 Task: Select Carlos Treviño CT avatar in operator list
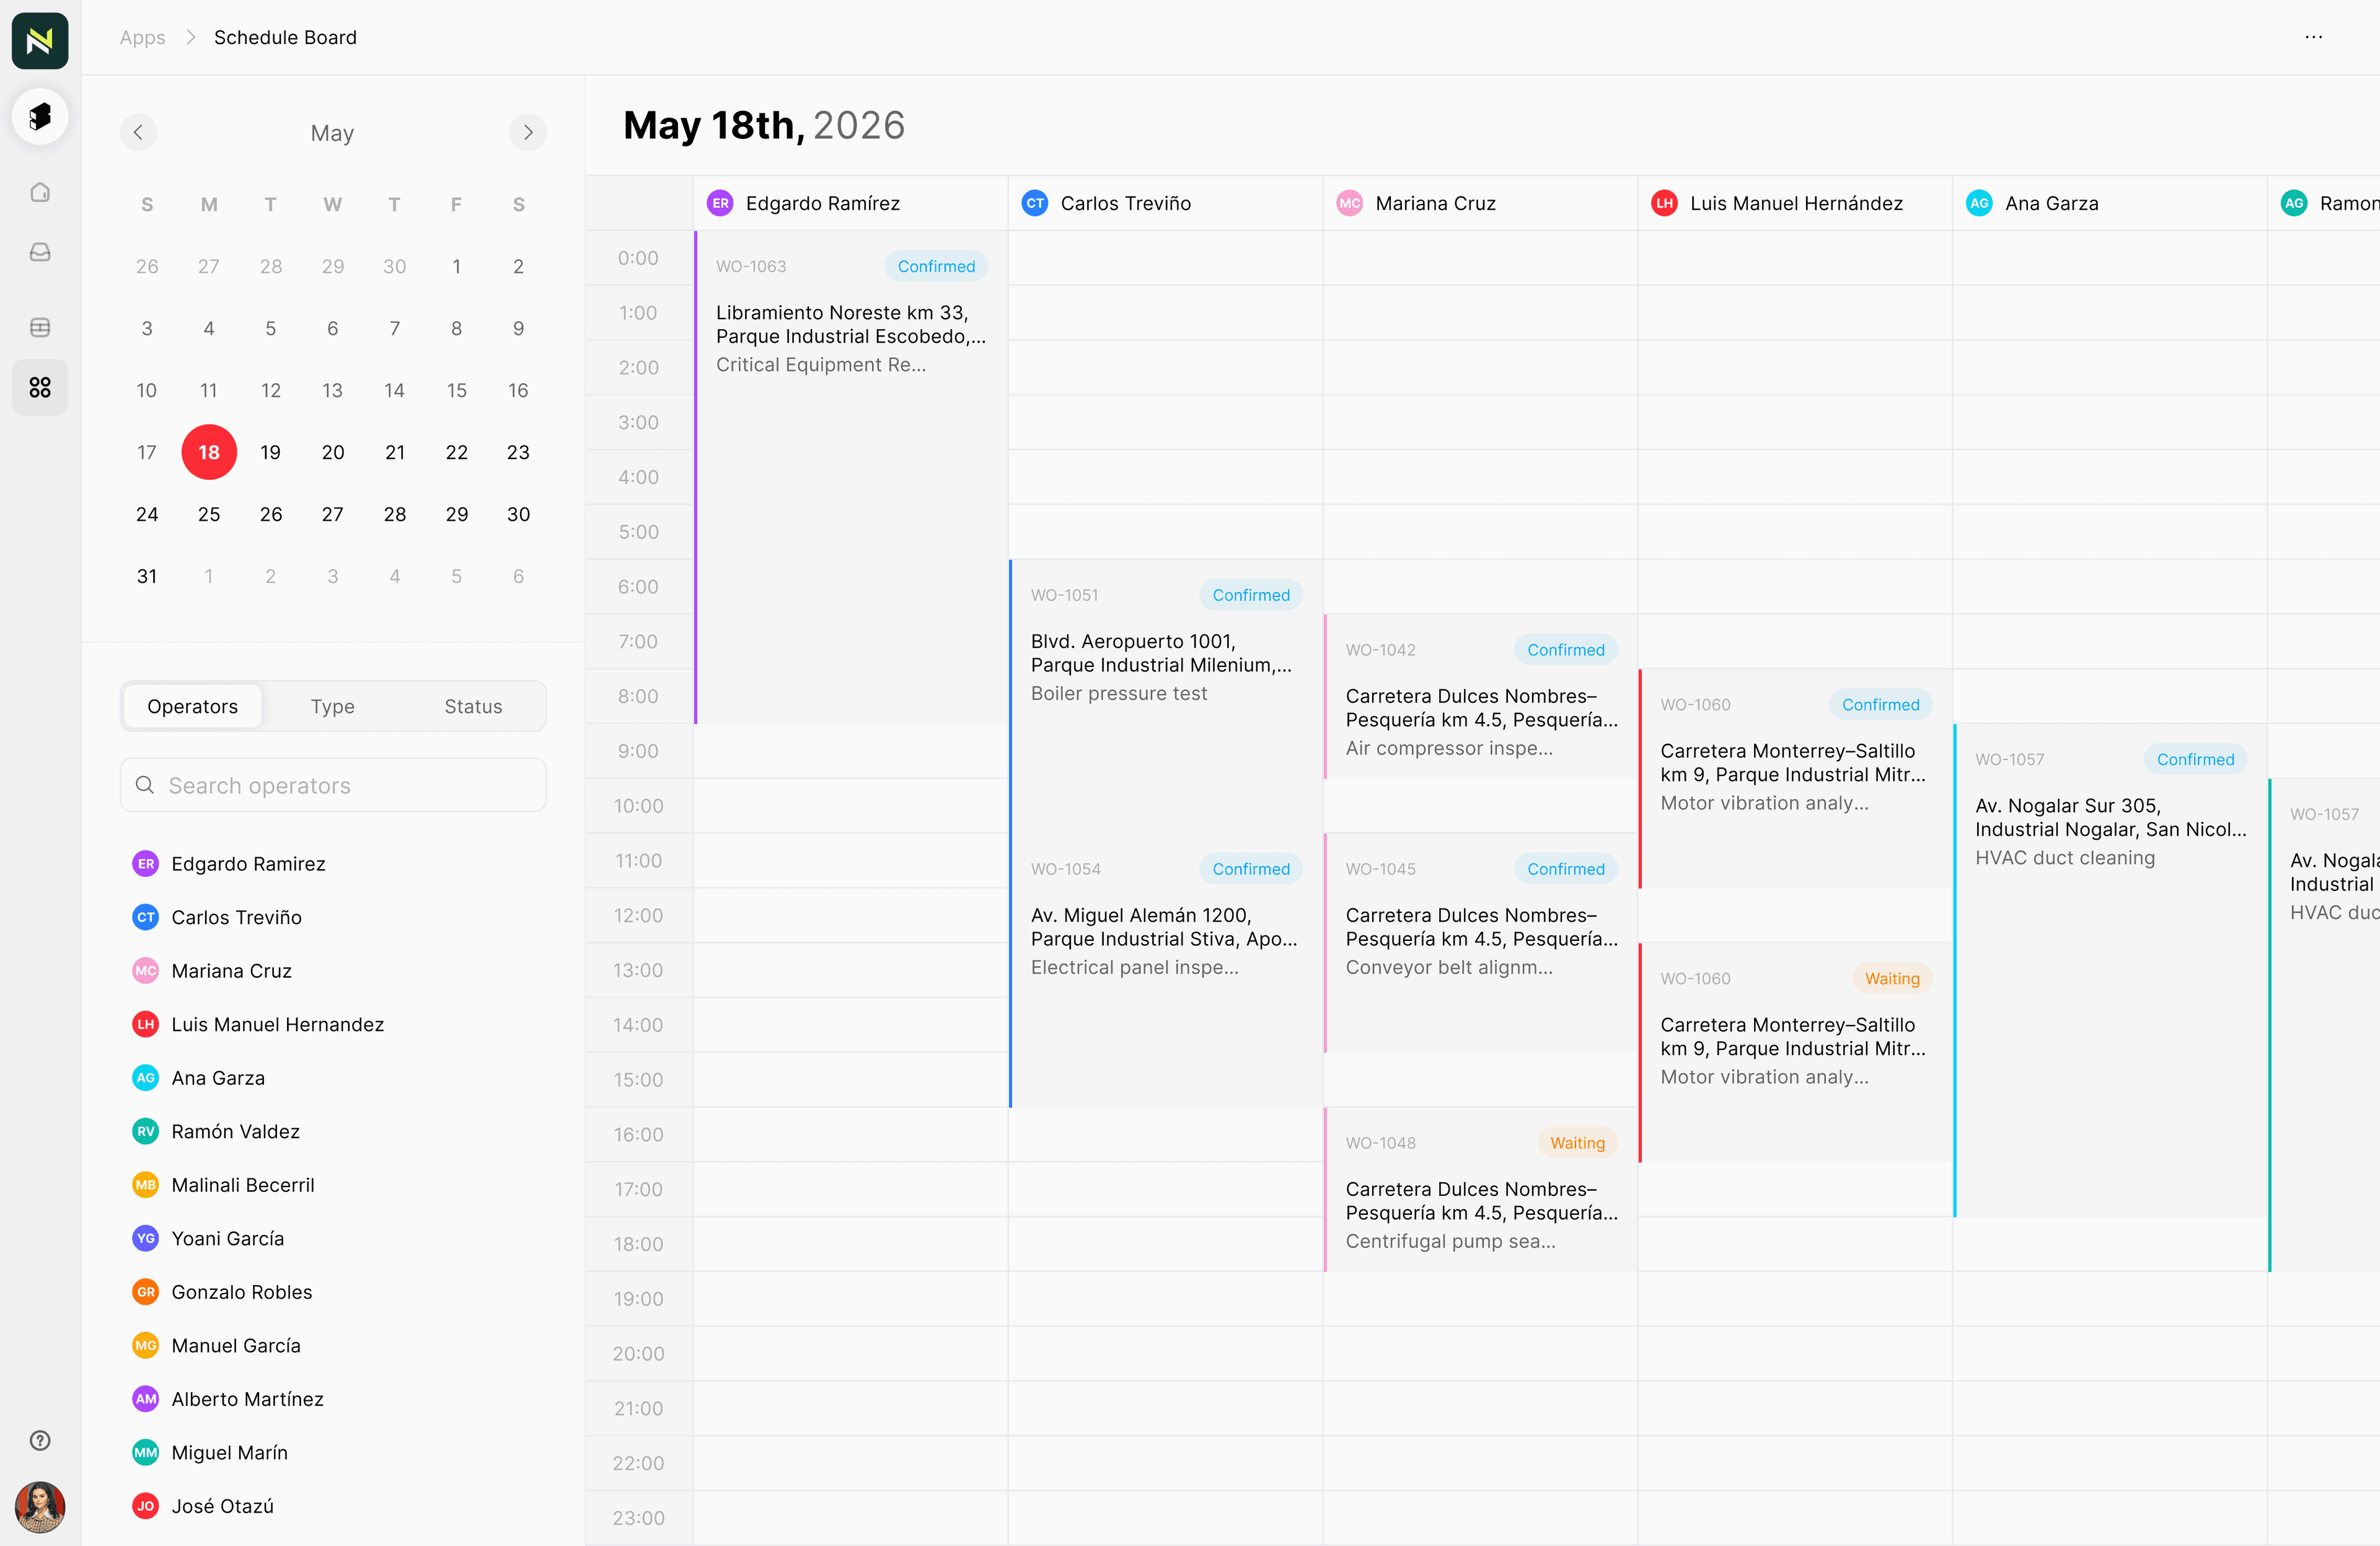tap(146, 917)
